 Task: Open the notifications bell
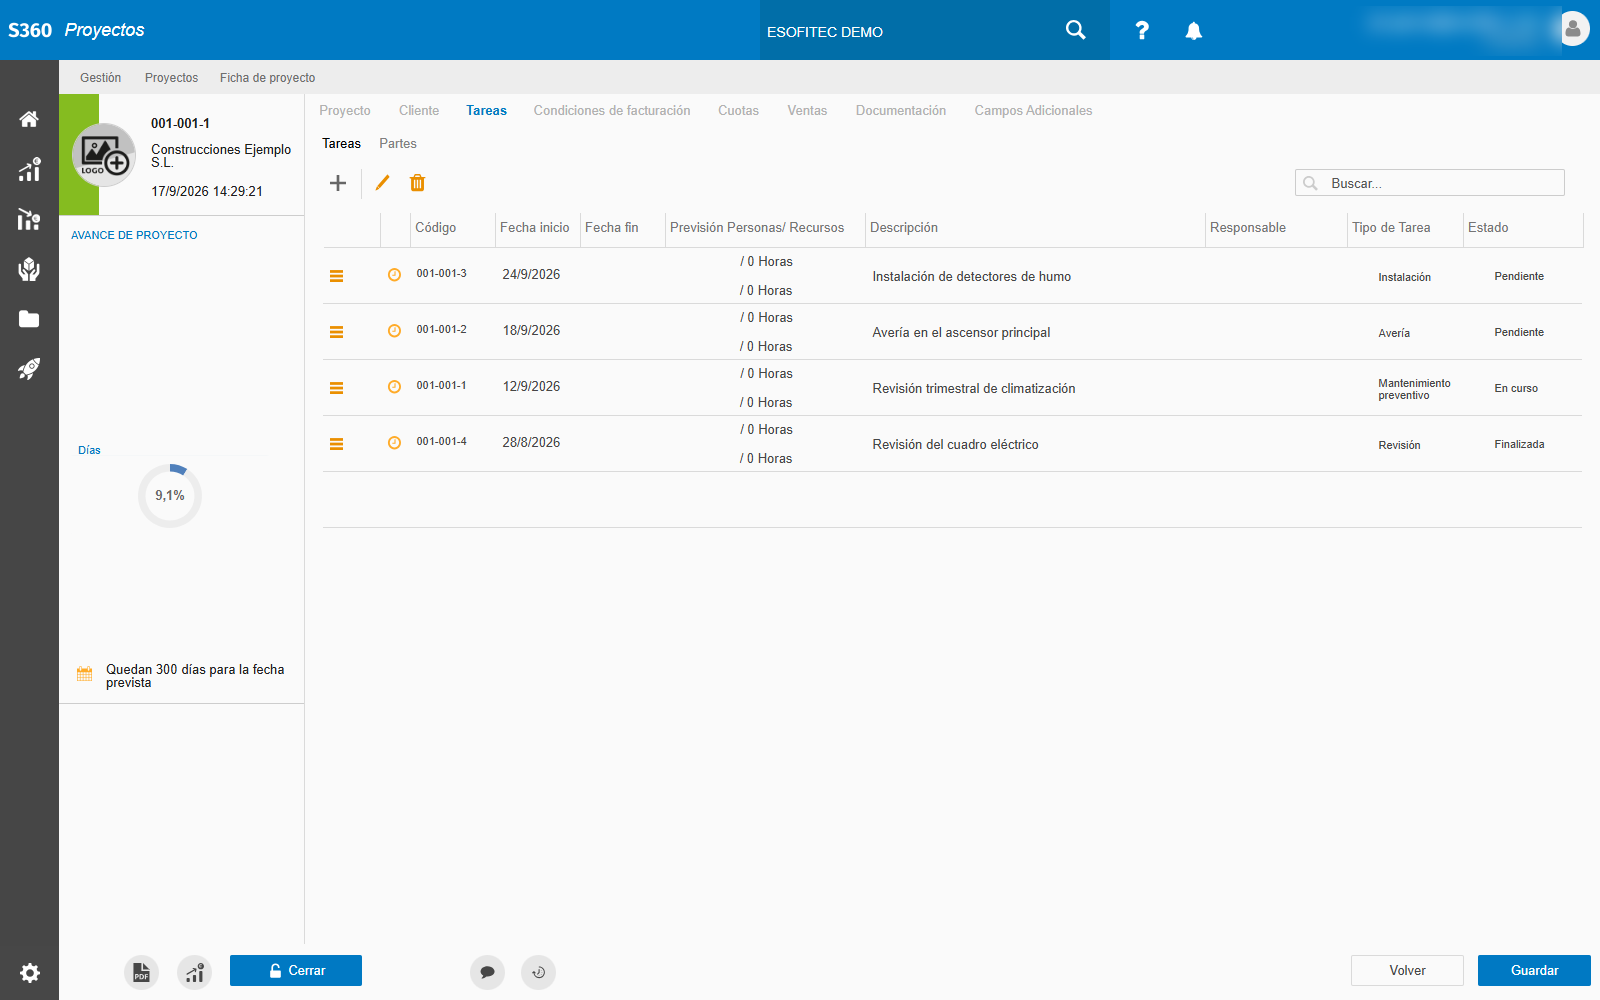pos(1193,31)
